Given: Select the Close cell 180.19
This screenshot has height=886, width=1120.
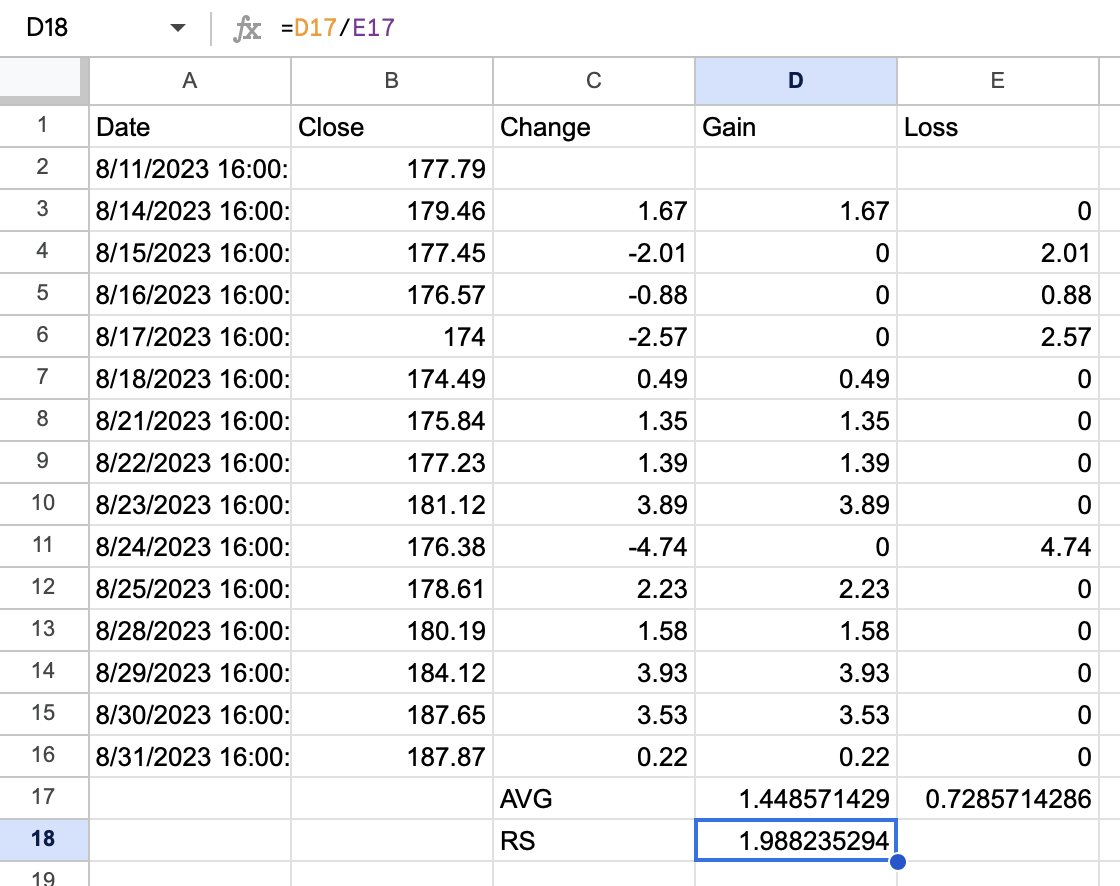Looking at the screenshot, I should click(391, 630).
